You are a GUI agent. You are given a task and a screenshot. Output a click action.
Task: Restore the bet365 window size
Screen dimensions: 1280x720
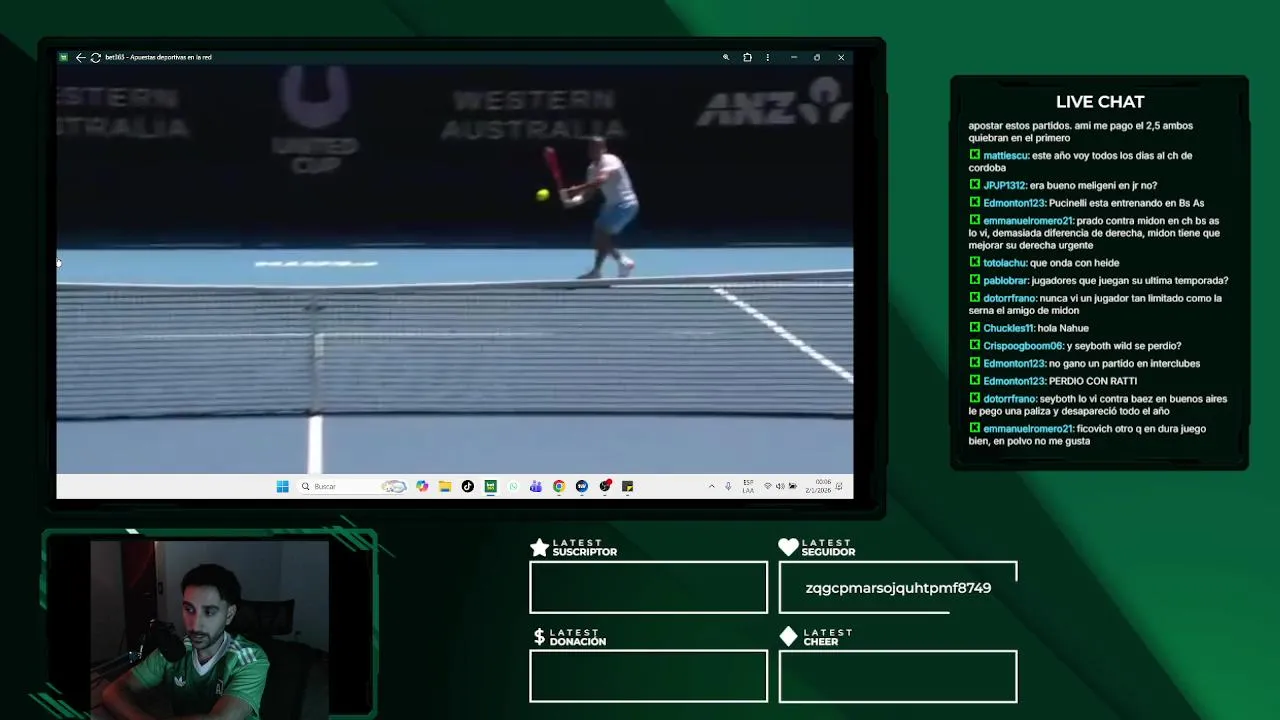tap(817, 57)
